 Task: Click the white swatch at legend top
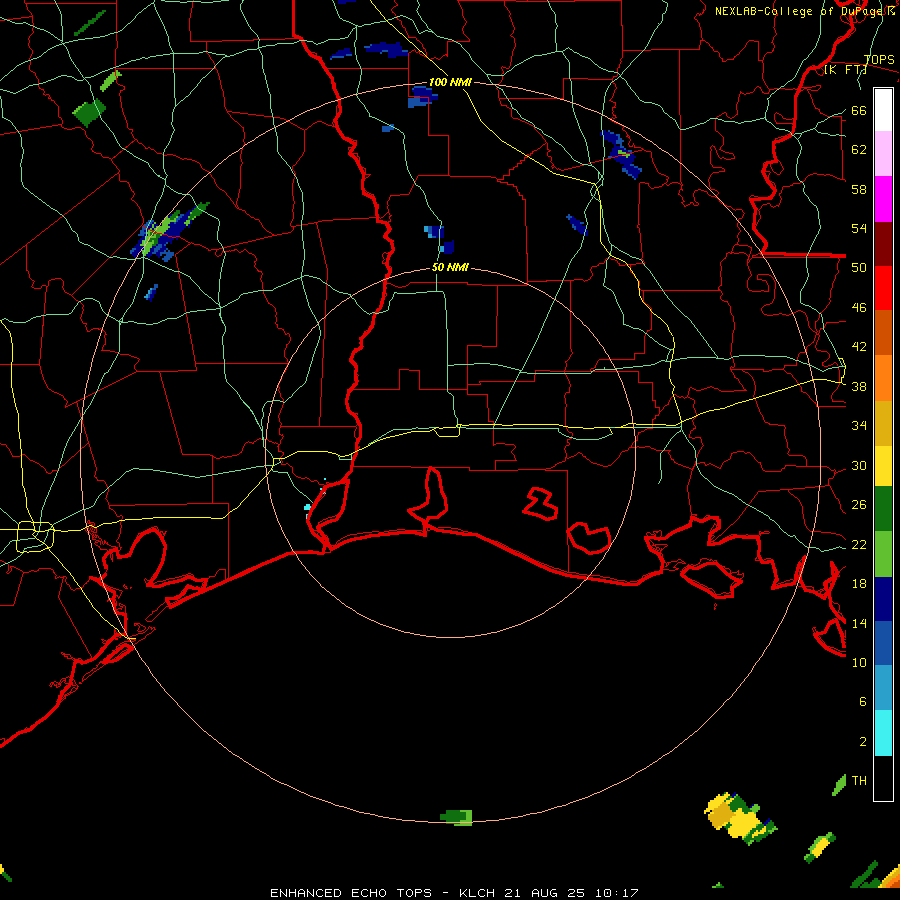(x=883, y=110)
